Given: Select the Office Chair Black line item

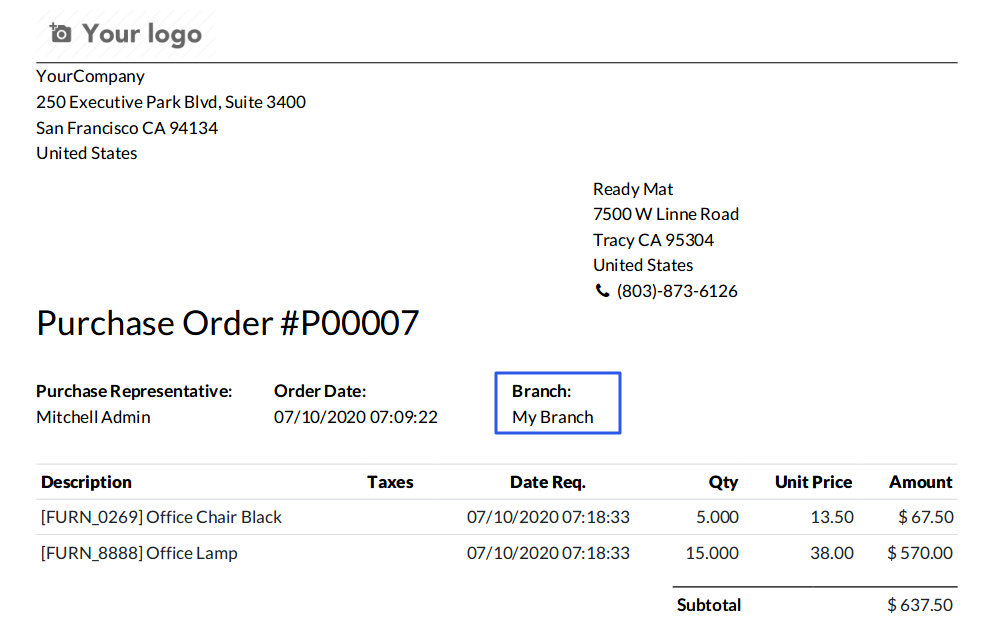Looking at the screenshot, I should tap(161, 517).
